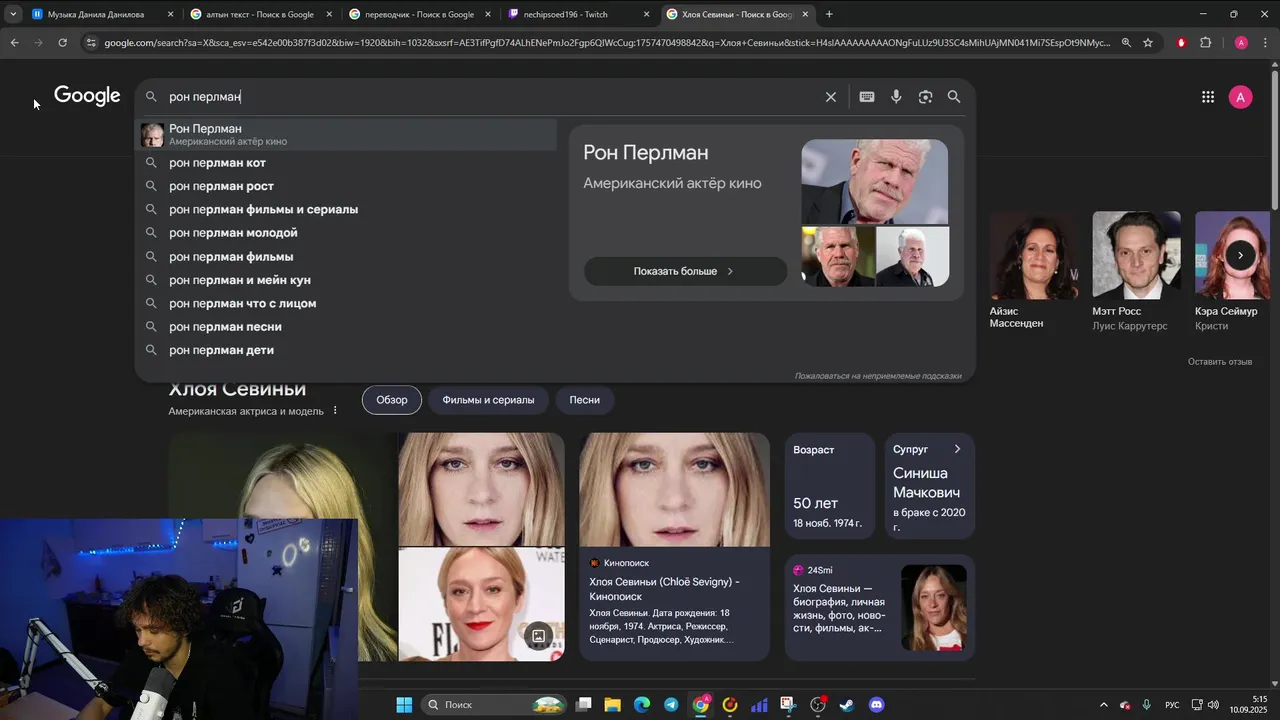Choose suggestion рон перлман что с лицом
The width and height of the screenshot is (1280, 720).
346,304
